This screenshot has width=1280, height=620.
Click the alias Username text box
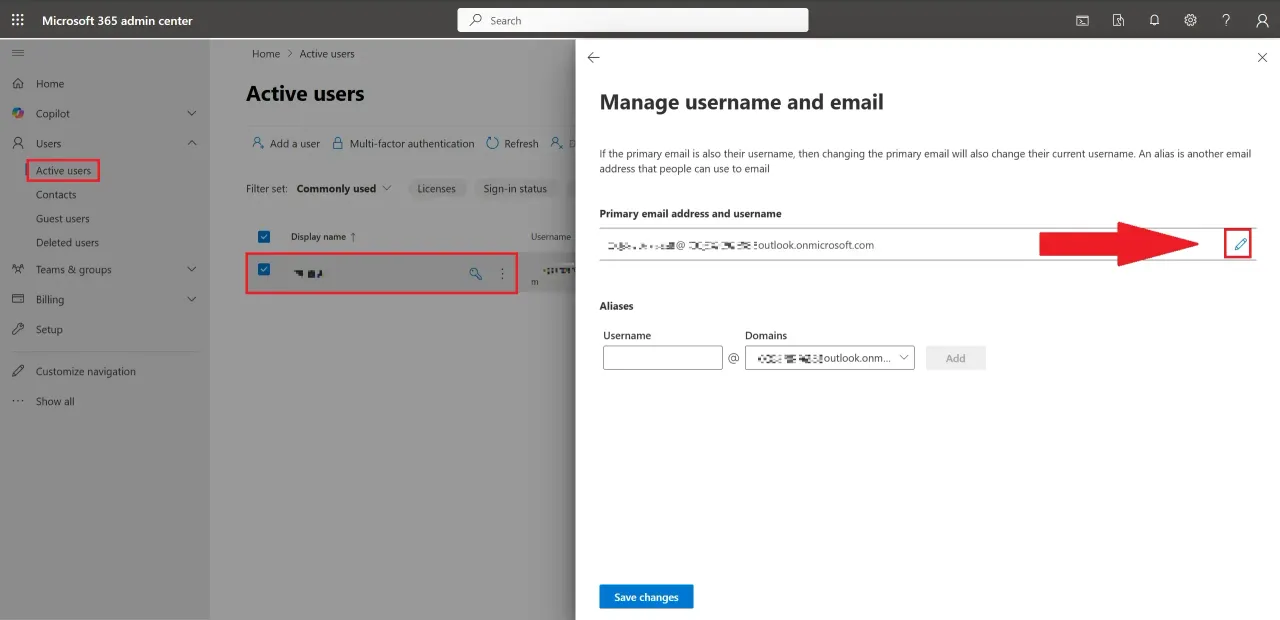coord(663,357)
